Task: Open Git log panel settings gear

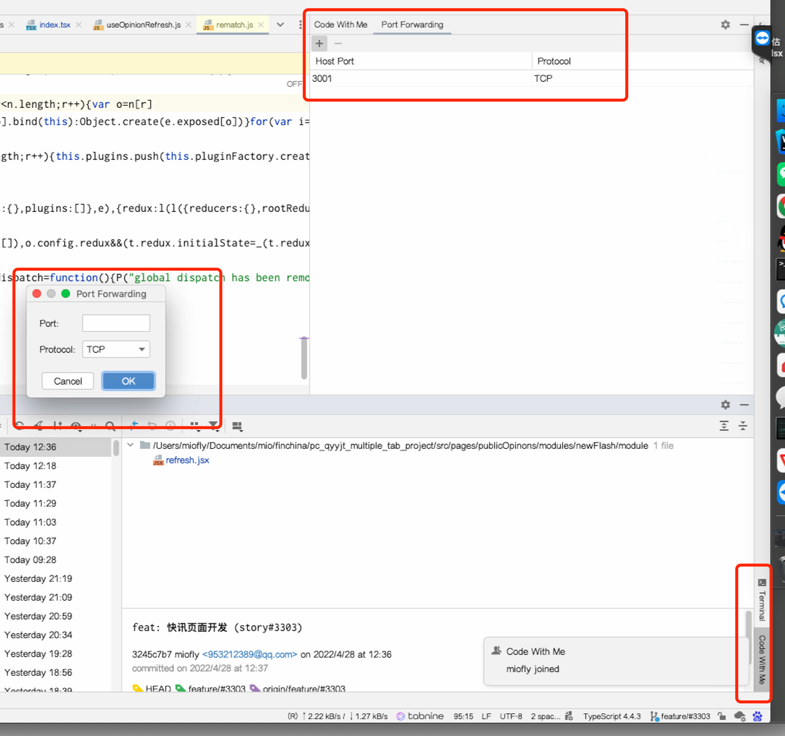Action: click(725, 405)
